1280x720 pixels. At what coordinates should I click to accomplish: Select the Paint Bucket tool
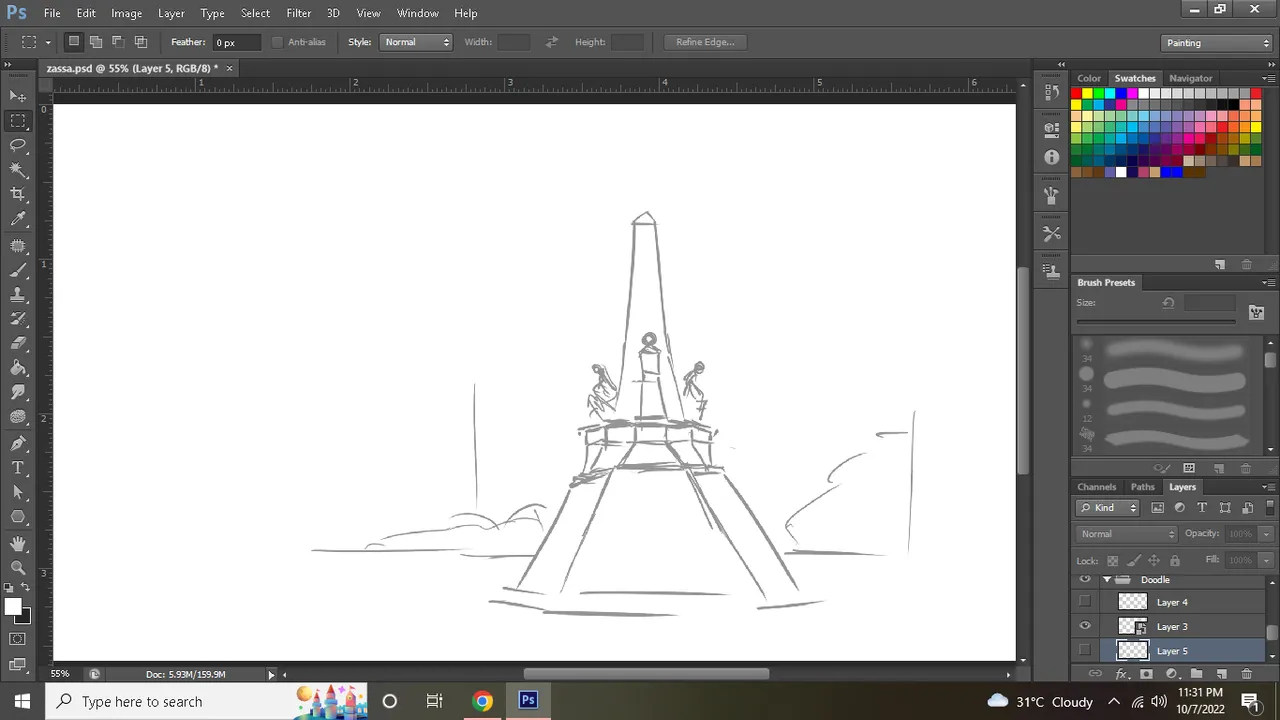18,368
